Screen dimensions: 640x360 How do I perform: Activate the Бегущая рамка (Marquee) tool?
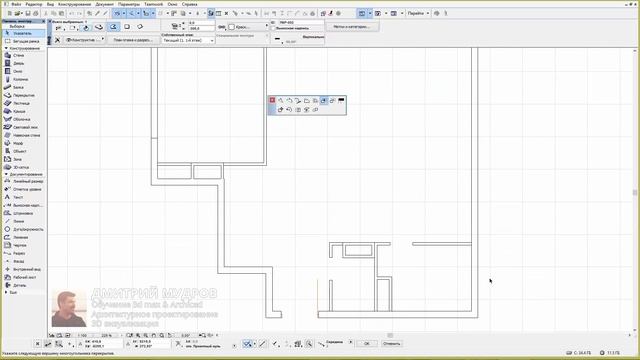pyautogui.click(x=23, y=41)
